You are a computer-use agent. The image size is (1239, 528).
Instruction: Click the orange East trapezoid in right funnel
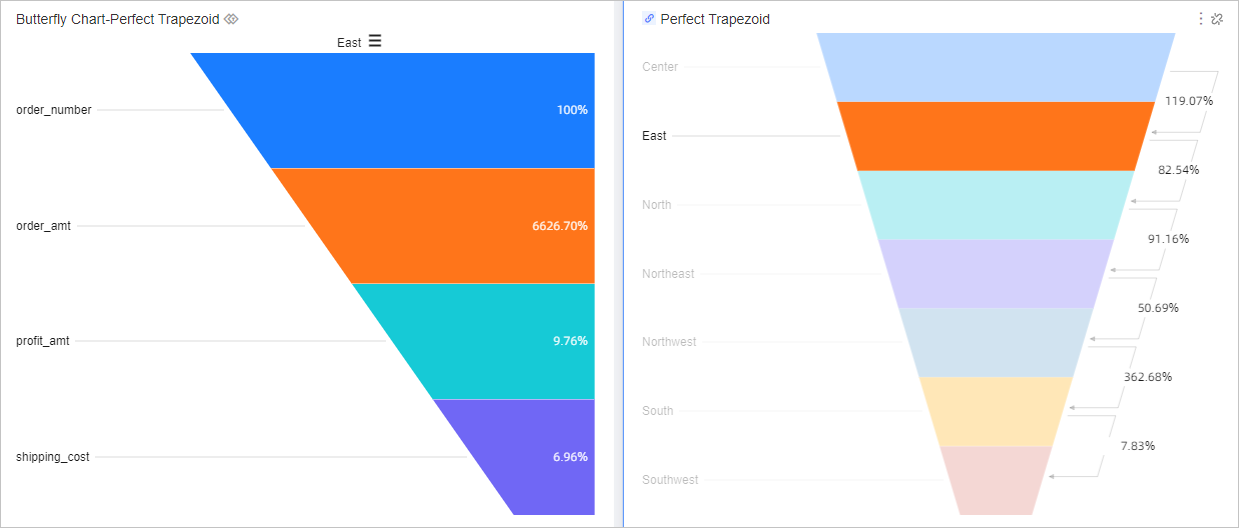tap(996, 136)
